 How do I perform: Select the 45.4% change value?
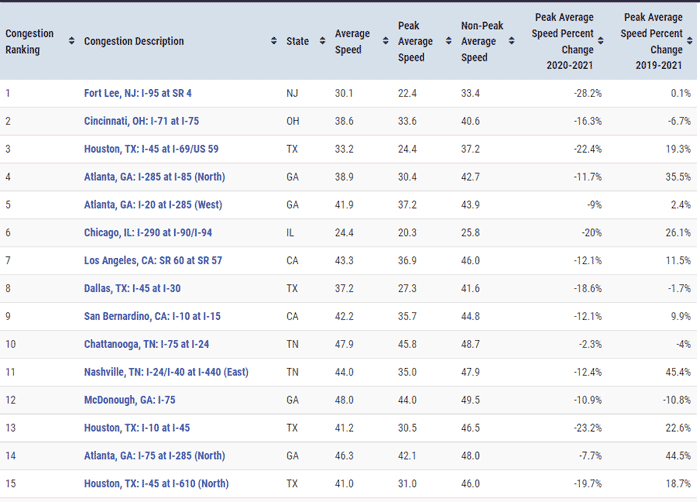click(679, 372)
